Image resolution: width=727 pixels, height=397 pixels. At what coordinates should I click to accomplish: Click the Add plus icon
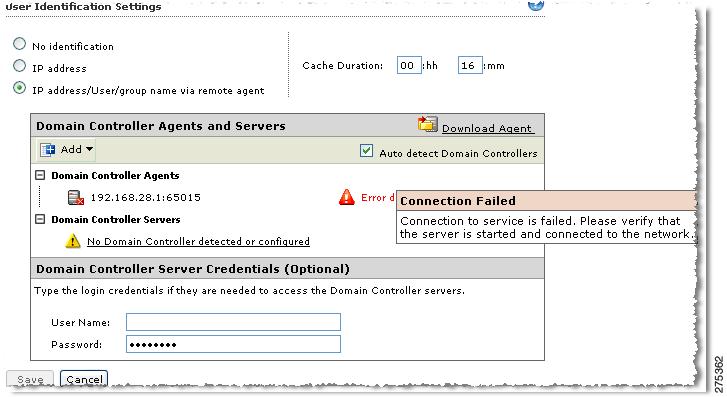point(48,150)
